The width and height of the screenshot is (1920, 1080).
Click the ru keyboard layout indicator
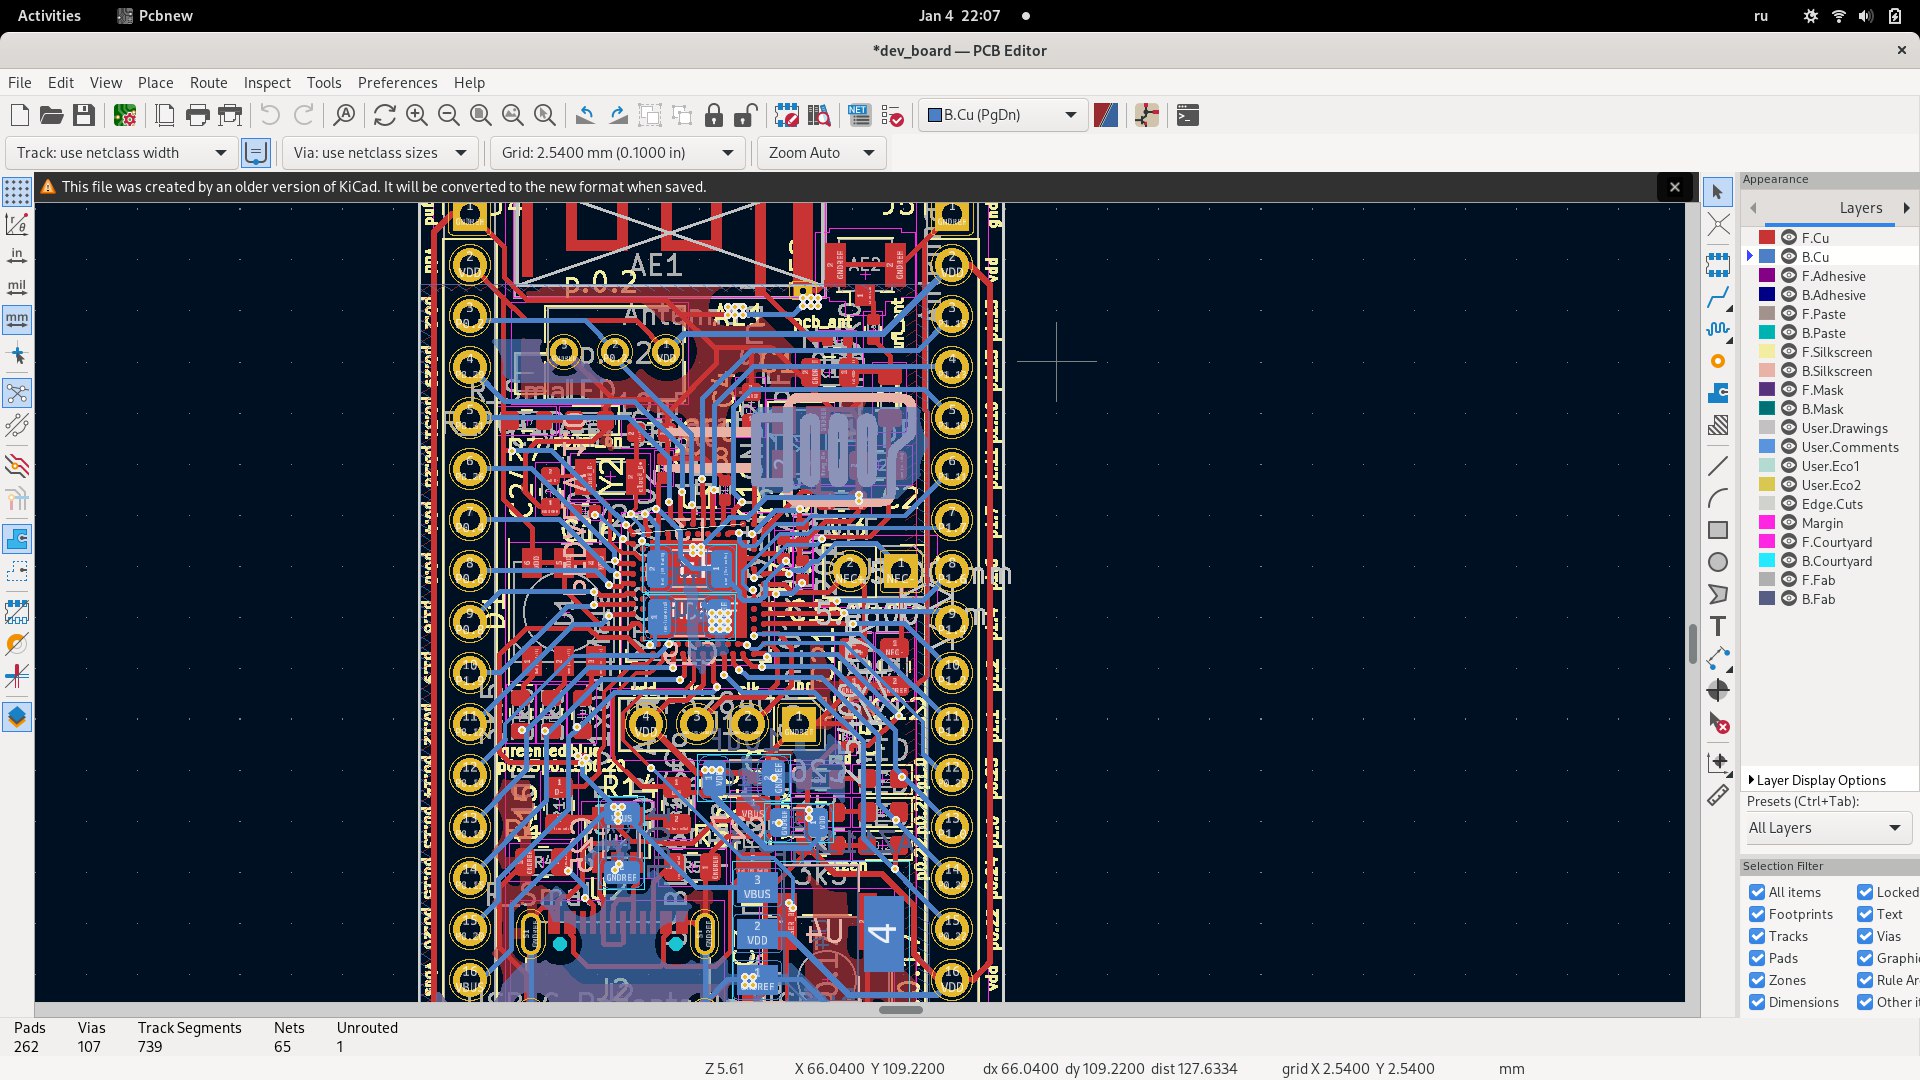point(1761,16)
